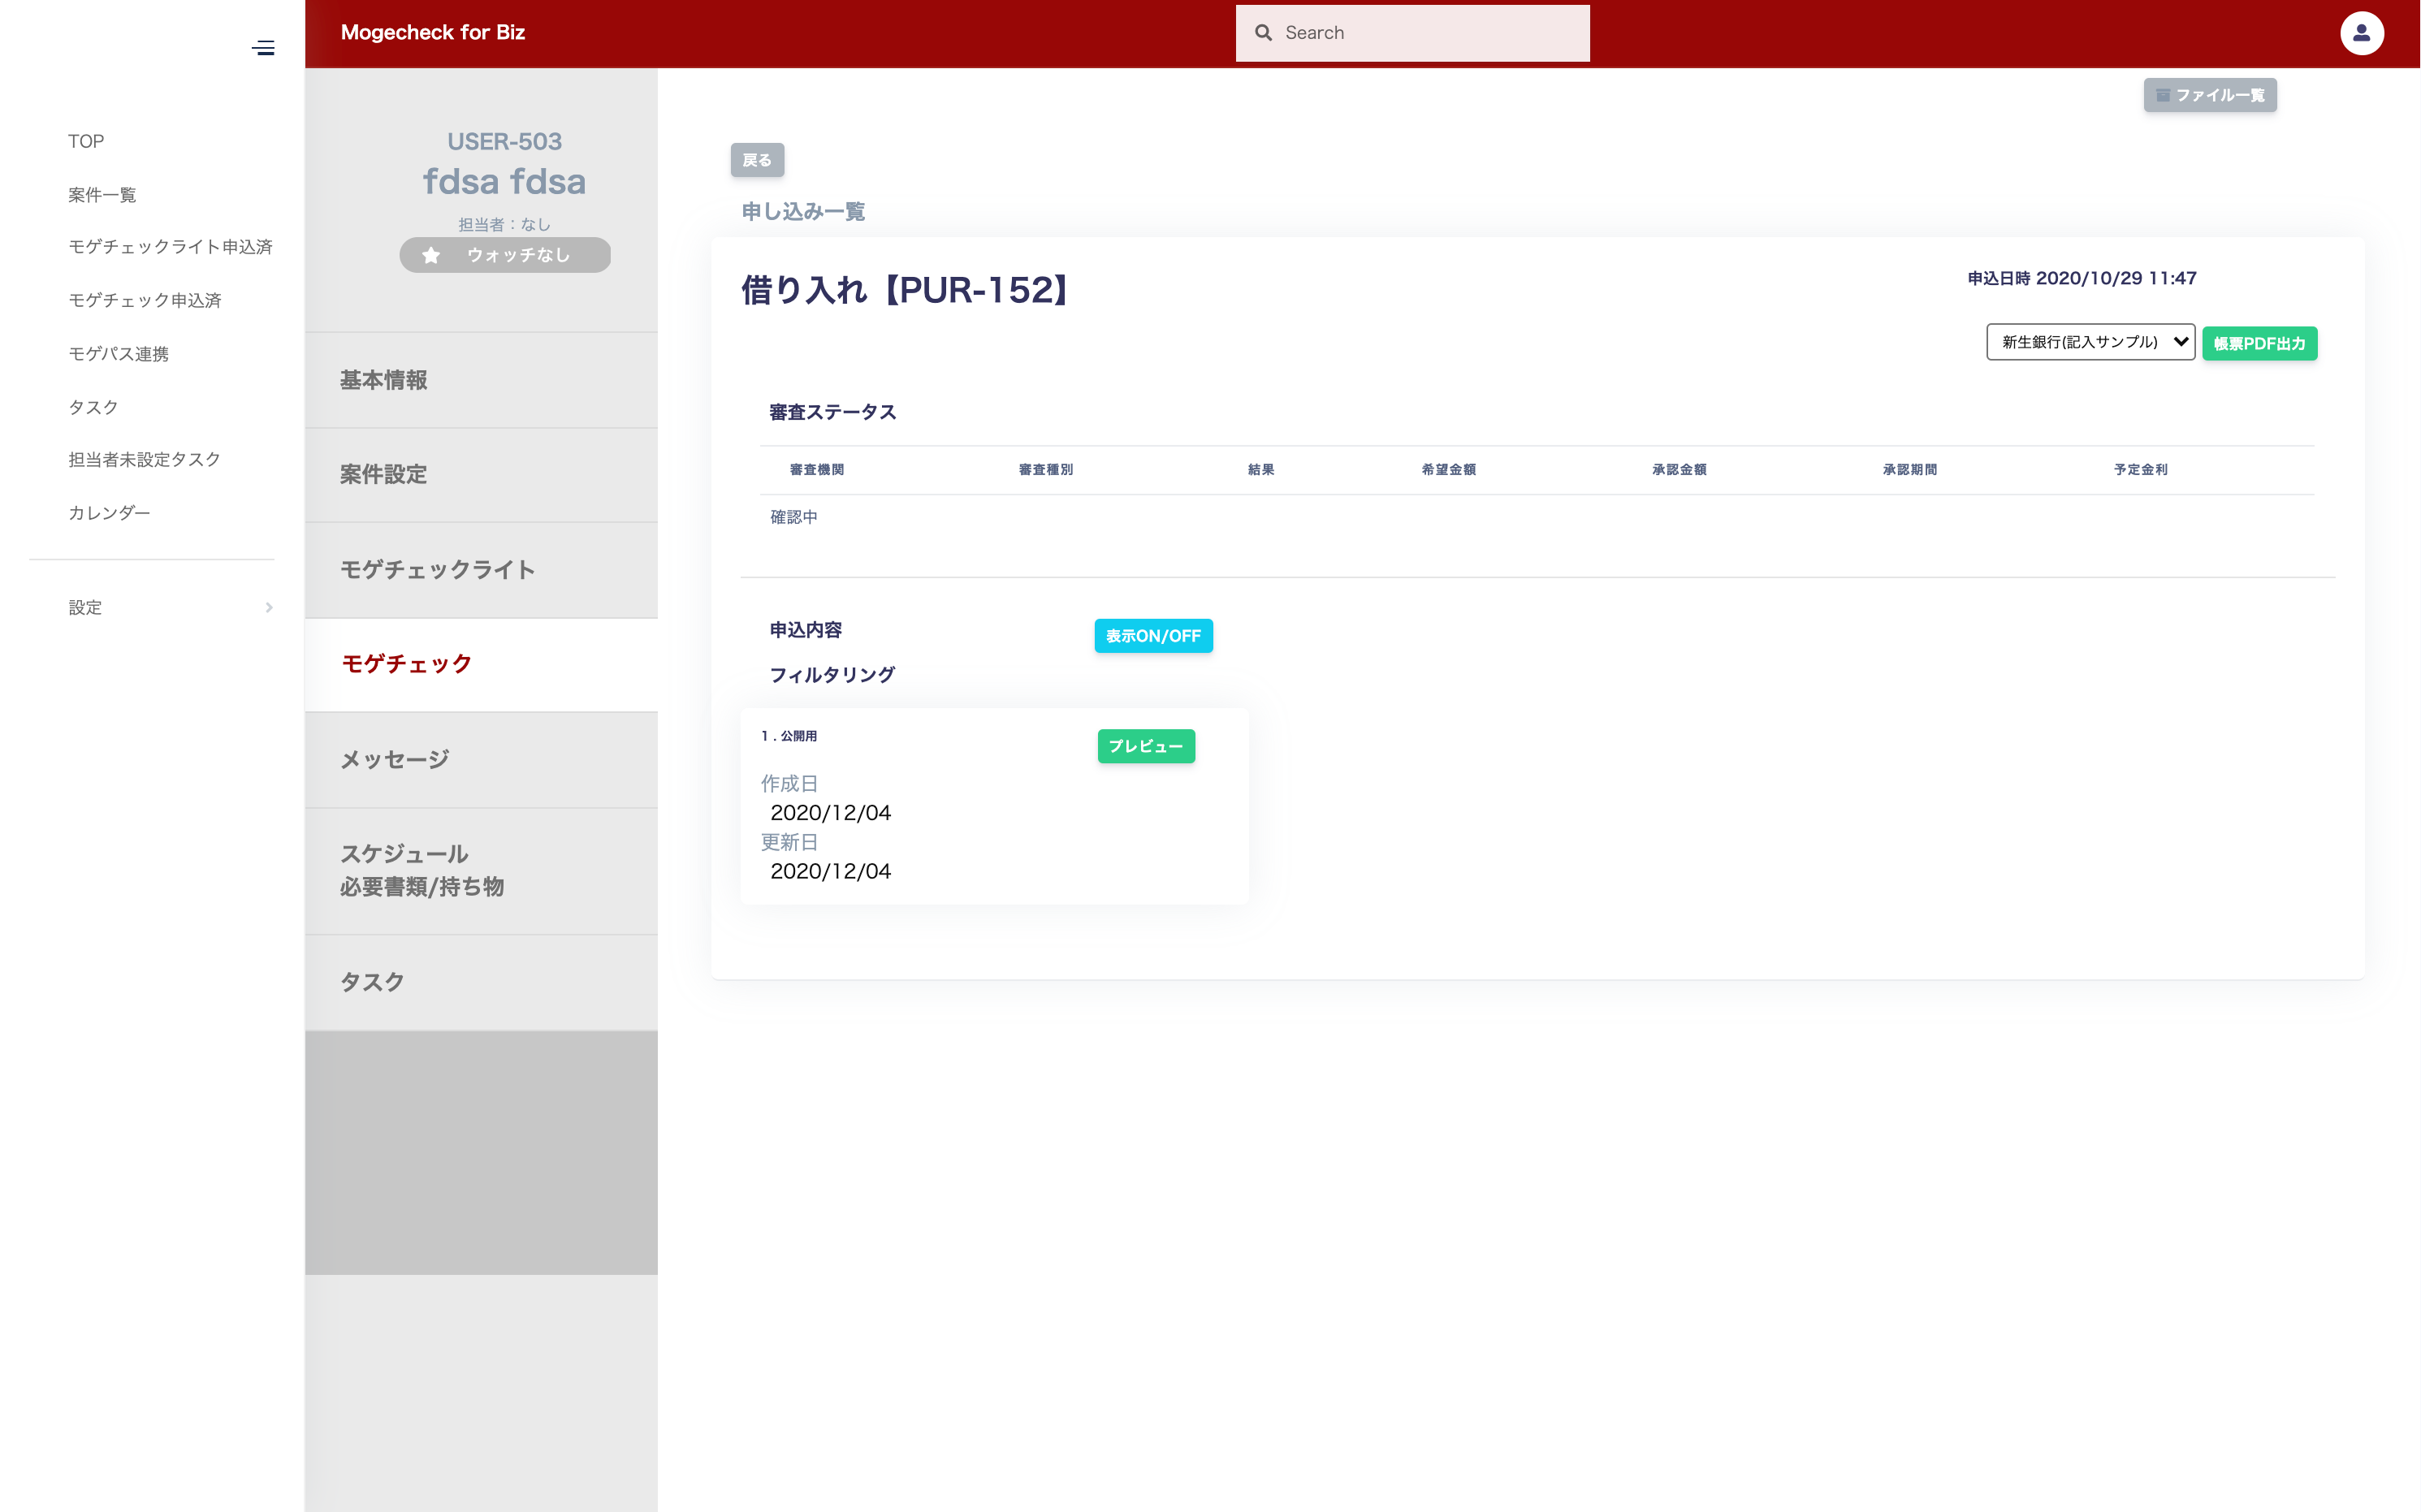Open user profile avatar icon
This screenshot has width=2421, height=1512.
coord(2360,33)
